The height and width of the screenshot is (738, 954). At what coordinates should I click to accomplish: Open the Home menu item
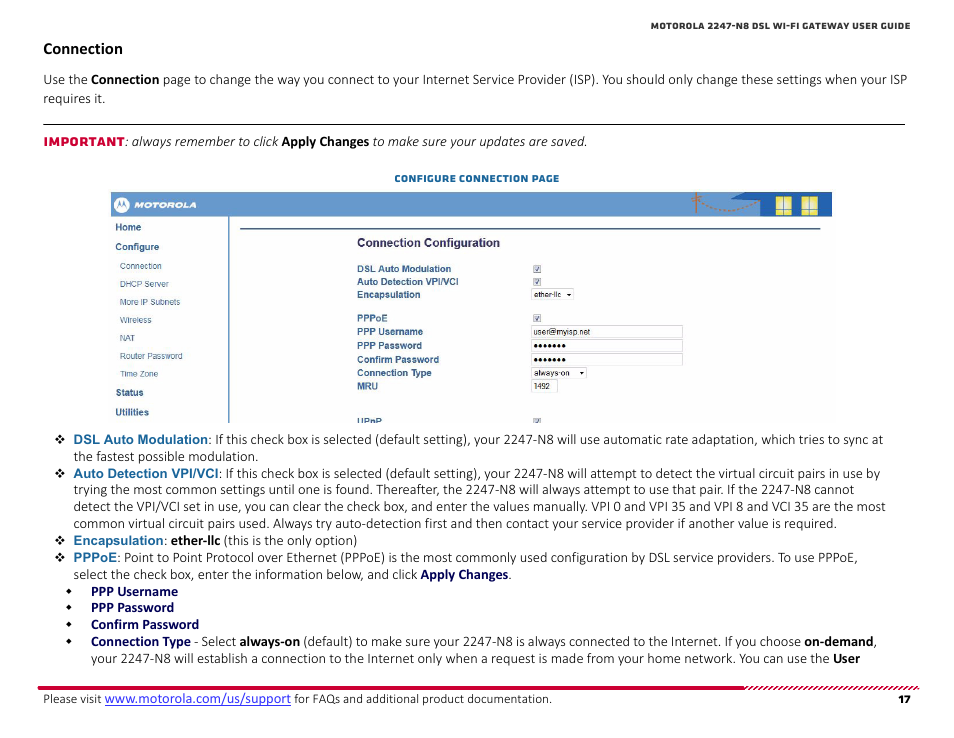[128, 227]
